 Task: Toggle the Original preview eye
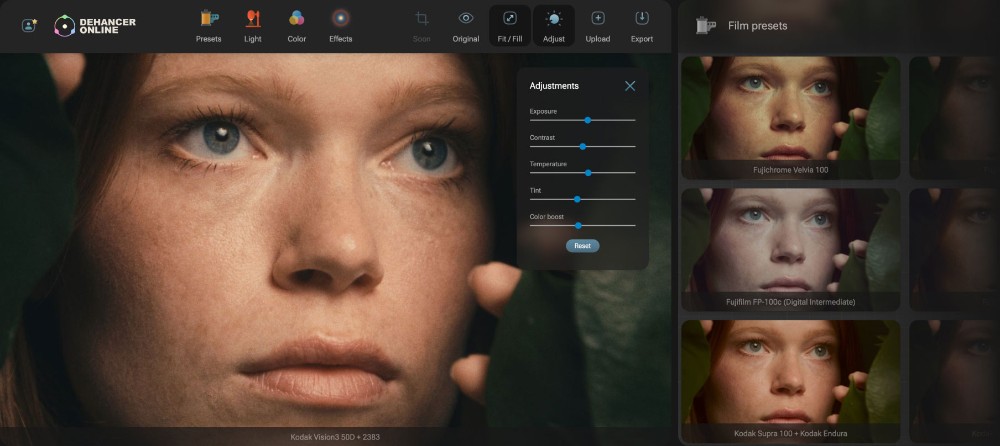click(x=466, y=18)
